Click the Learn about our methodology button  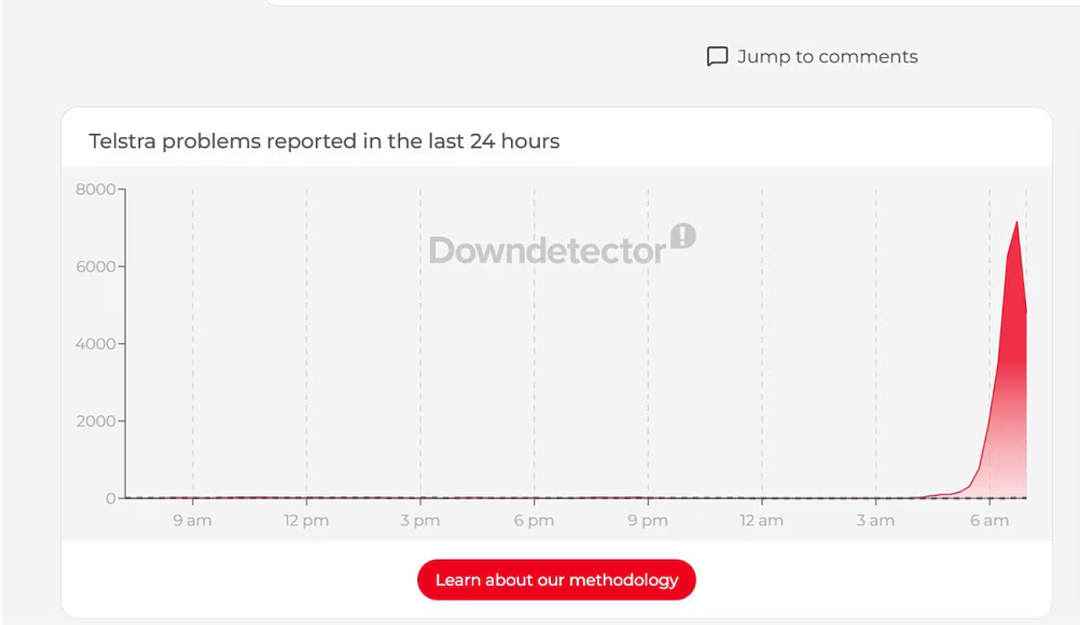click(x=557, y=580)
